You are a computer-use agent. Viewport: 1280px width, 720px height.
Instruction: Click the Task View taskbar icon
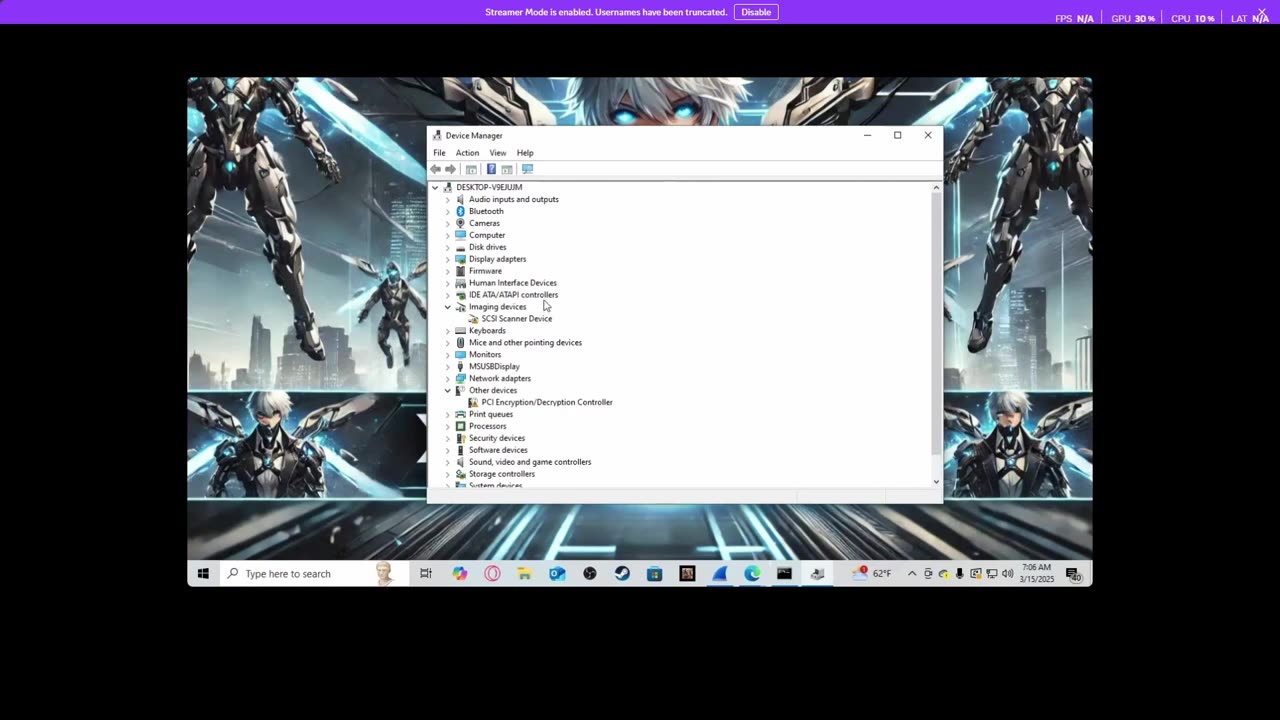coord(426,573)
